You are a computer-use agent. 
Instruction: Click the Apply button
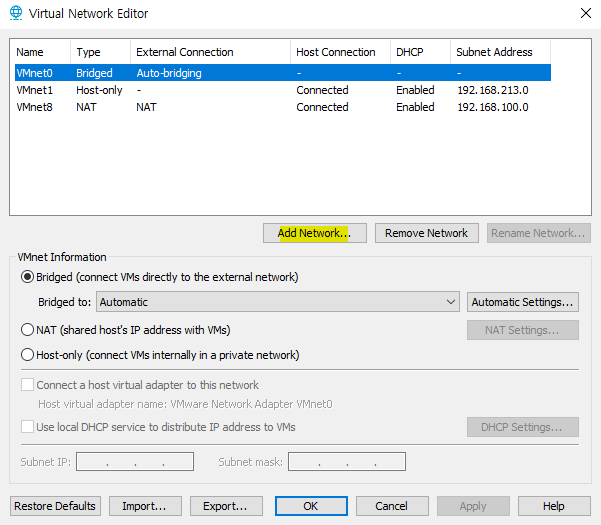pos(473,506)
